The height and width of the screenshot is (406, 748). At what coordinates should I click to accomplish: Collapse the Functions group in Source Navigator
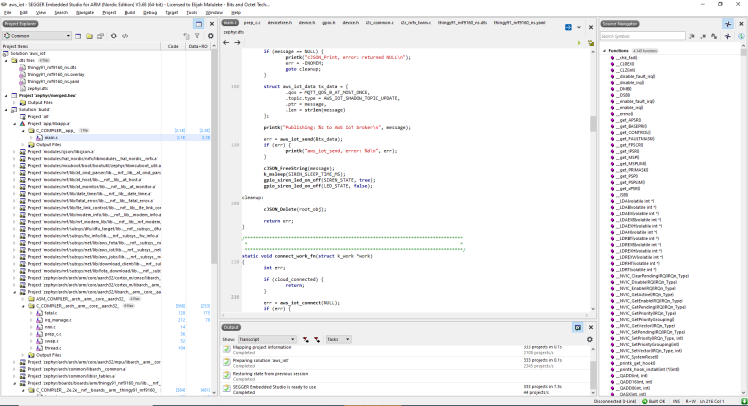click(603, 49)
